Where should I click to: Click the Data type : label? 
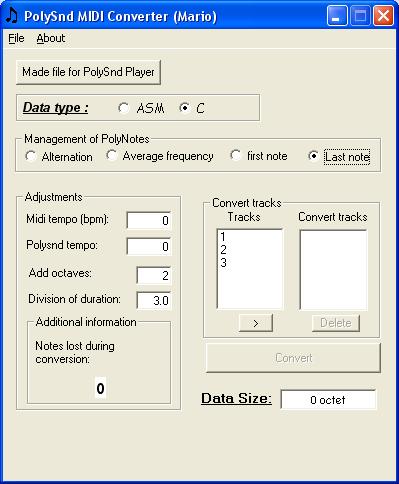click(x=55, y=108)
